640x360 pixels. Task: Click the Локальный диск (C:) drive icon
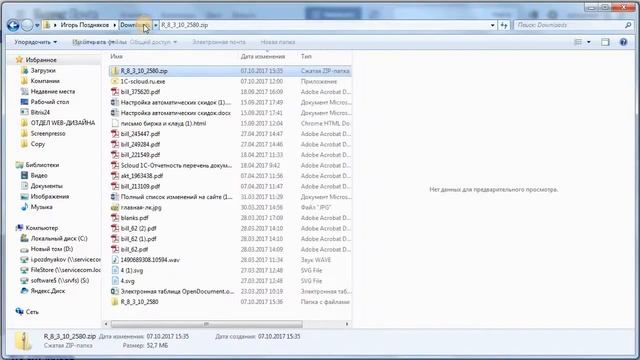(24, 238)
